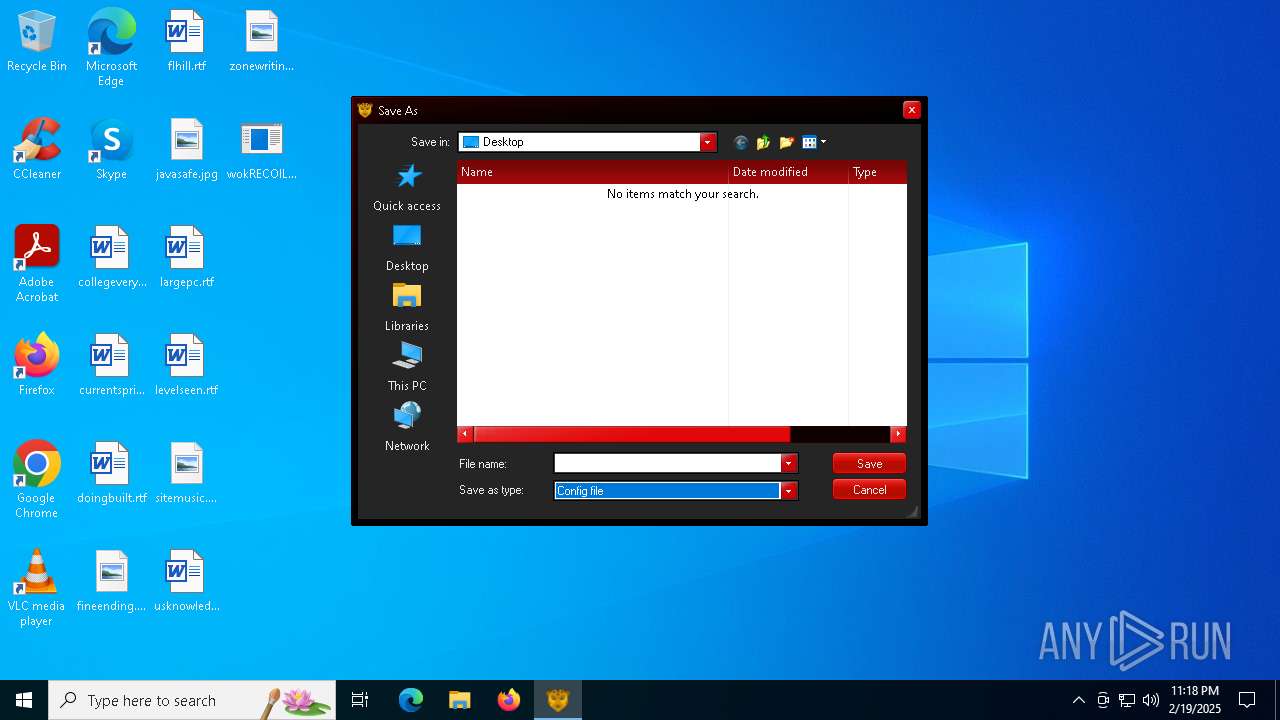Switch to the running app taskbar icon
The image size is (1280, 720).
[557, 700]
